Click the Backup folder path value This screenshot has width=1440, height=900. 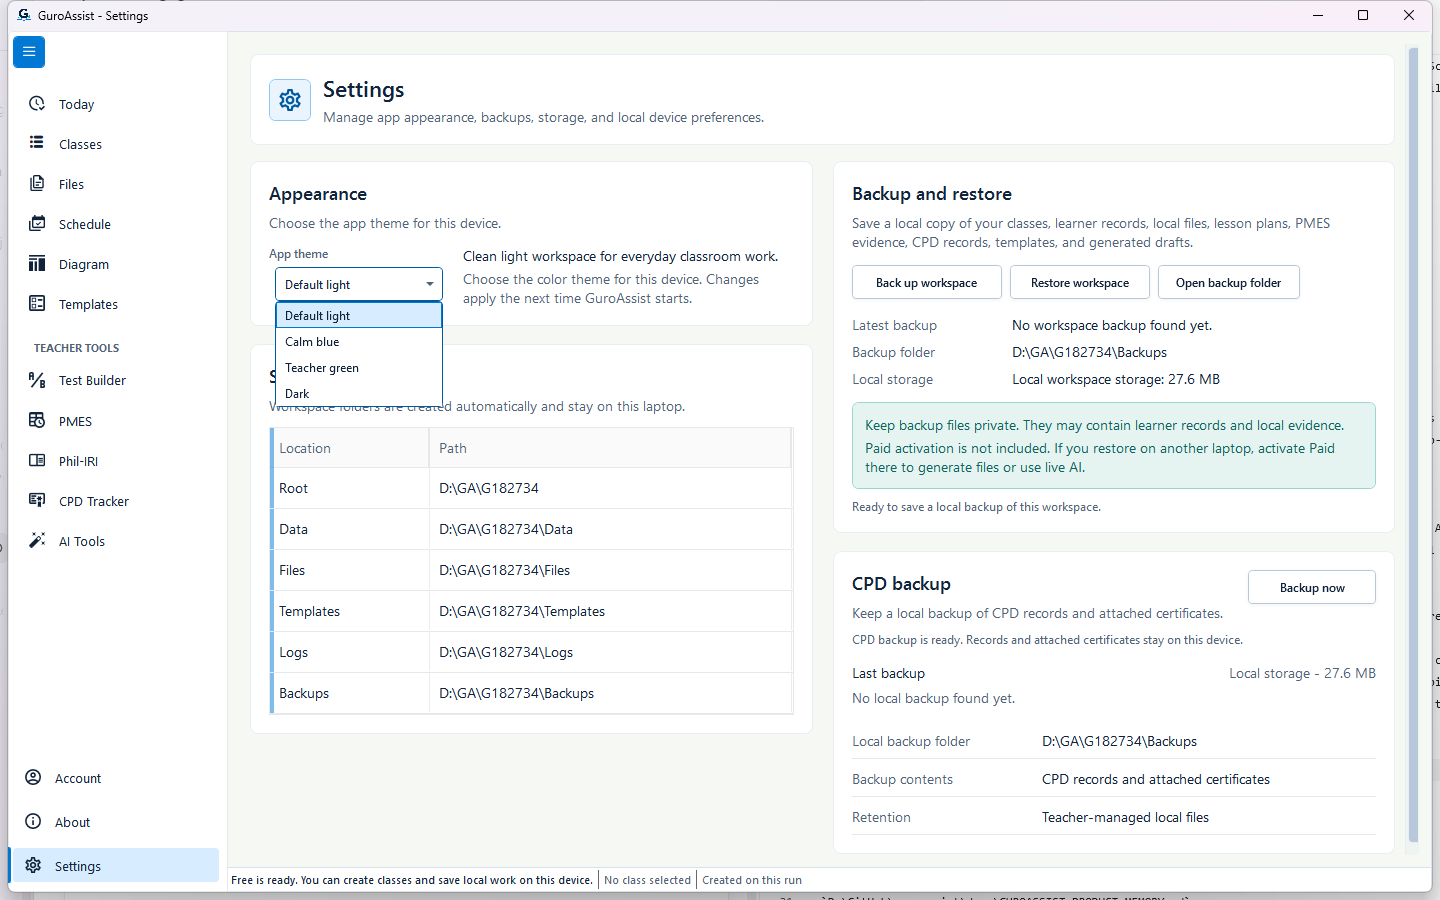1089,352
